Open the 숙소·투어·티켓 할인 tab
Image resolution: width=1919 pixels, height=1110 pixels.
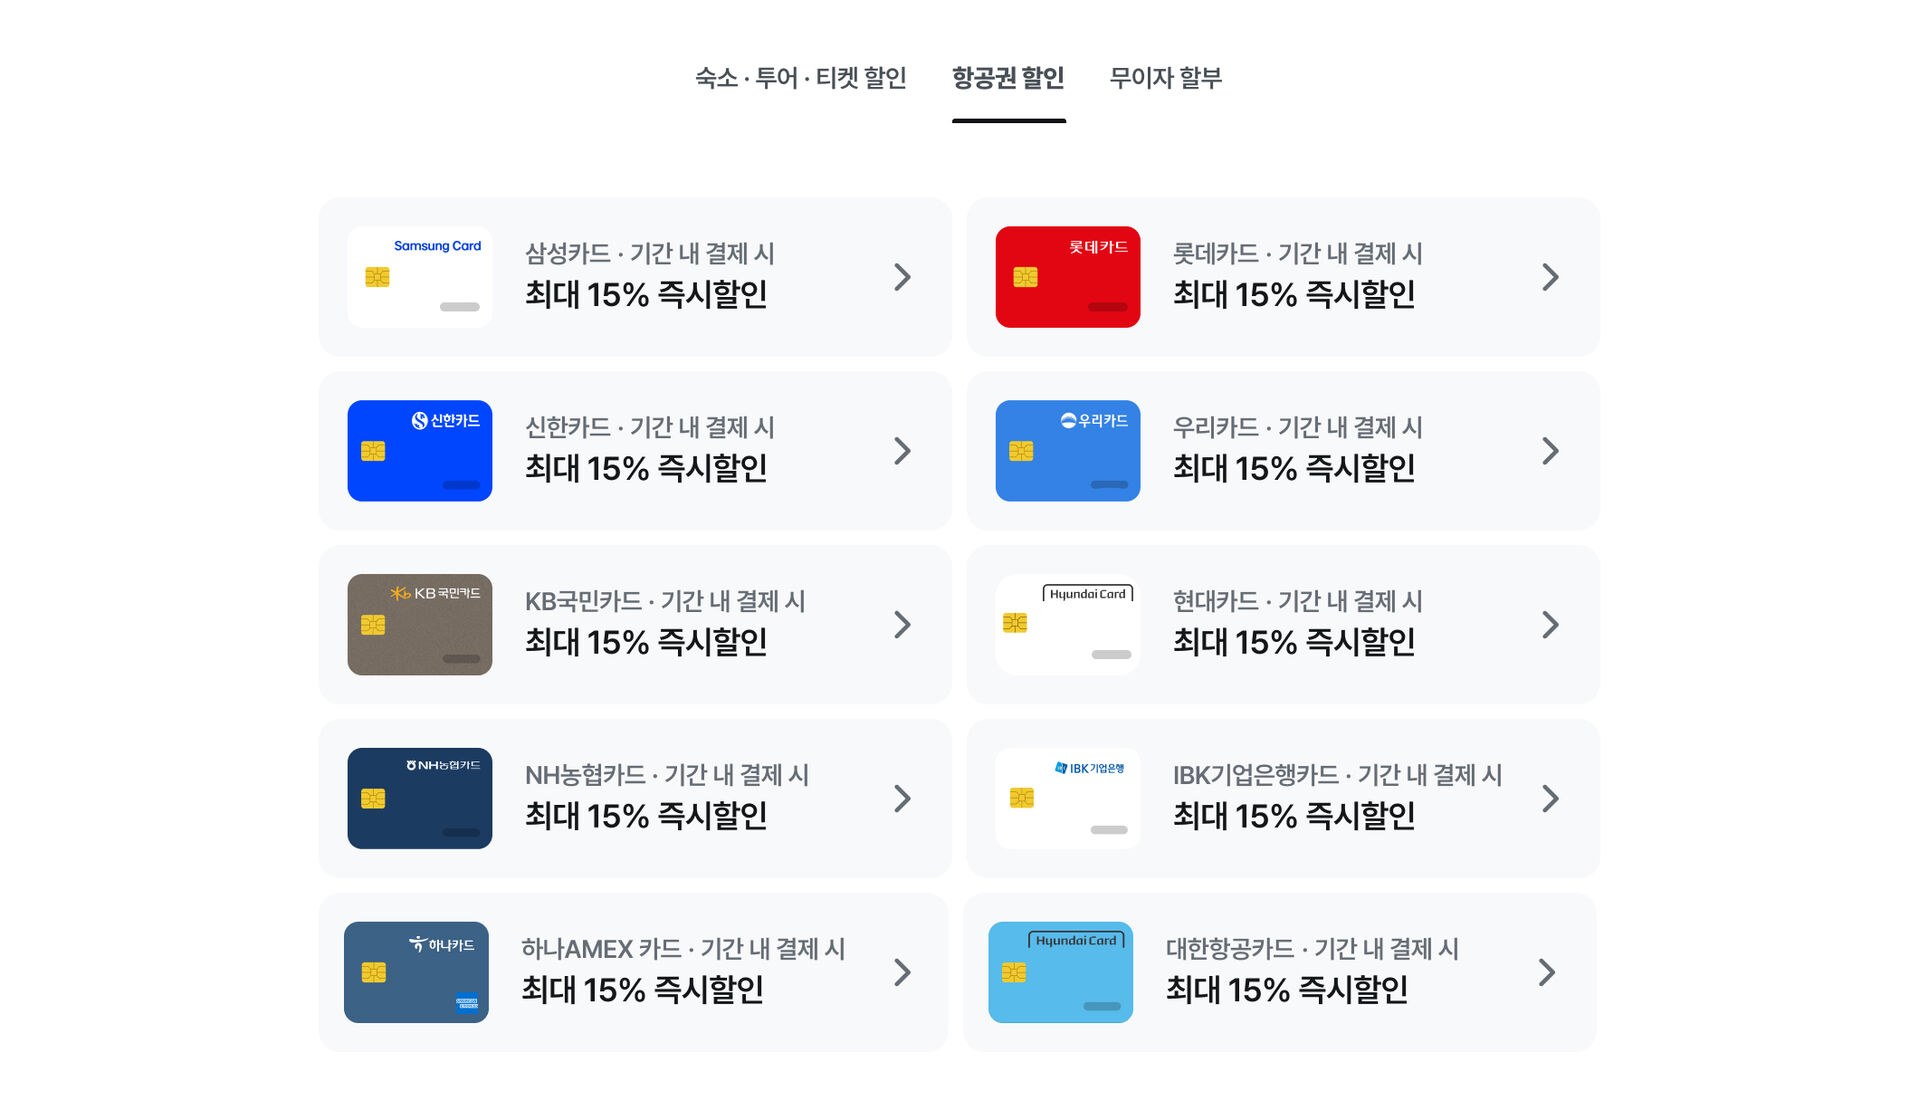point(800,78)
